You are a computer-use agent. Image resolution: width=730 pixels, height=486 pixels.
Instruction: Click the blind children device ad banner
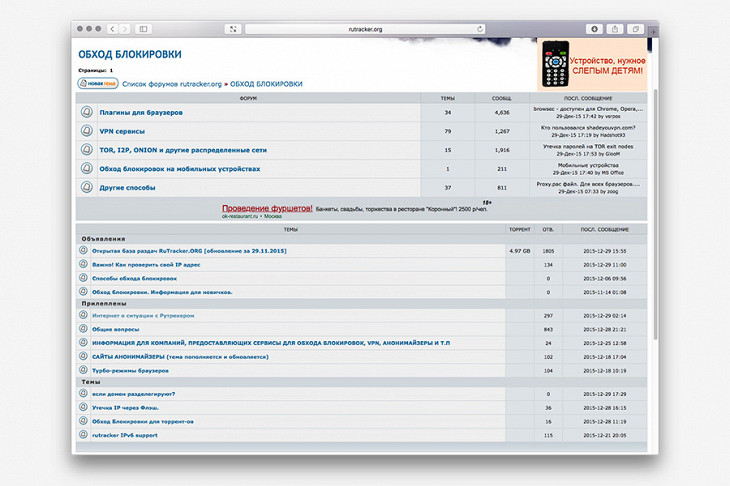click(593, 66)
